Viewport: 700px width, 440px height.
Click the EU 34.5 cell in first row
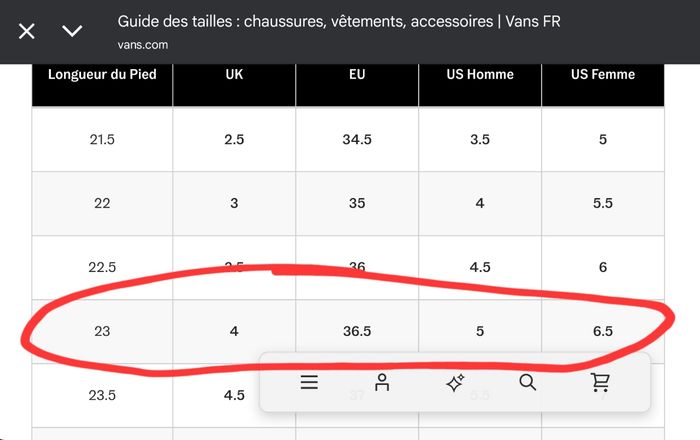(x=357, y=139)
